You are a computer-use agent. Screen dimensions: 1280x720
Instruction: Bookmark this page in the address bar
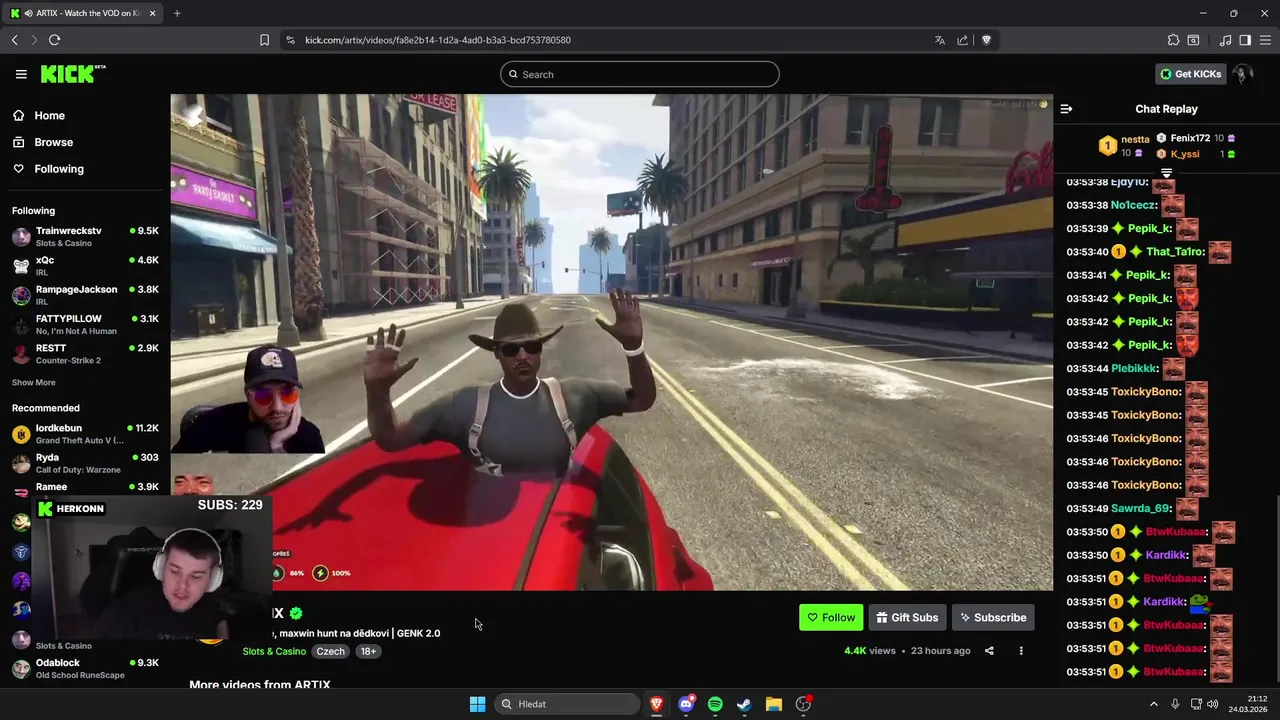click(x=264, y=40)
